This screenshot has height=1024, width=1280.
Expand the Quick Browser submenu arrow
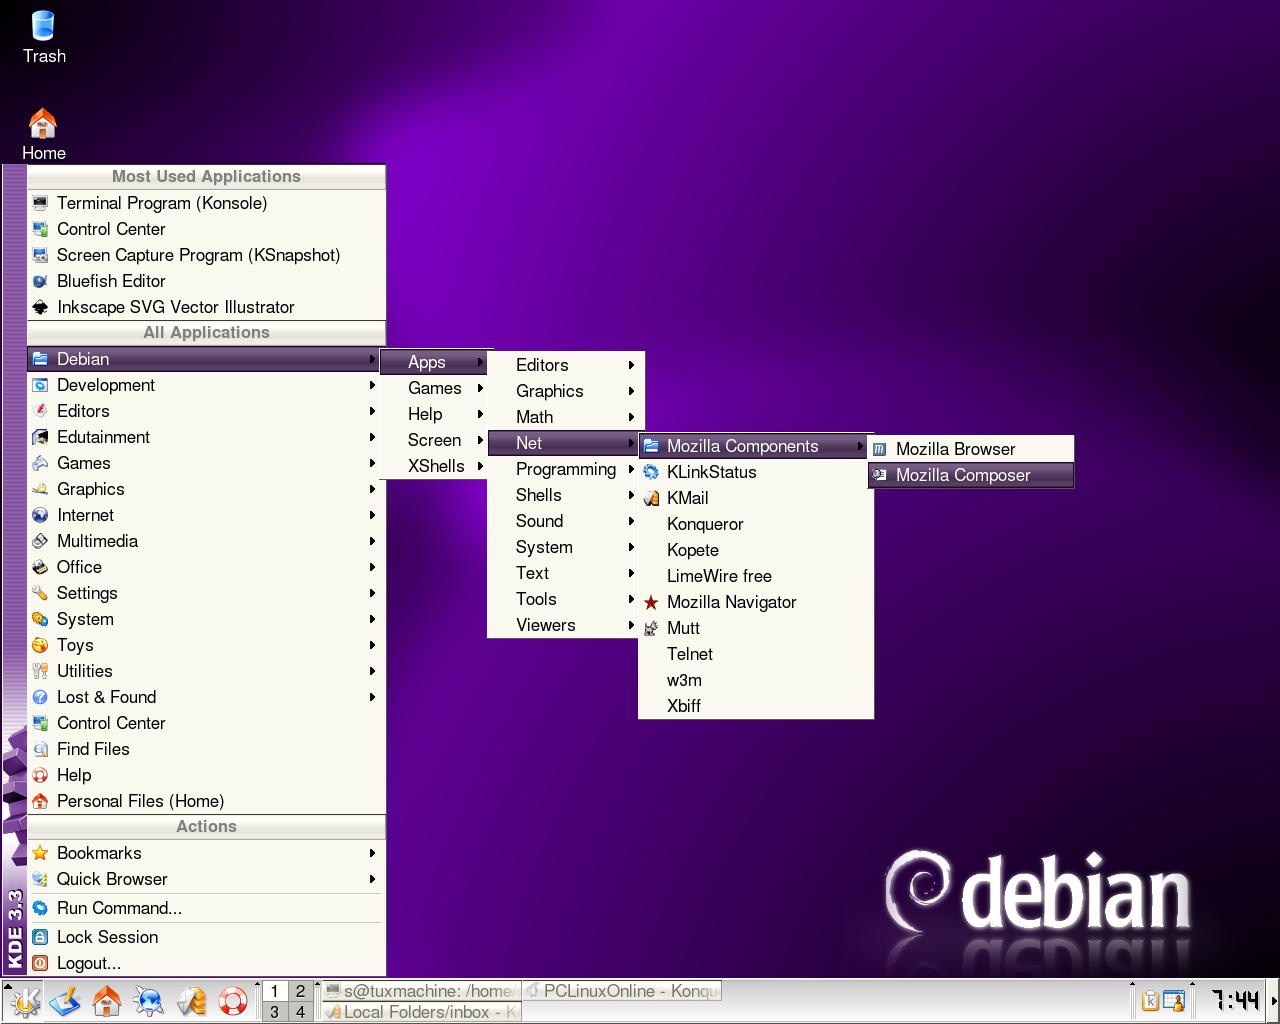(372, 879)
